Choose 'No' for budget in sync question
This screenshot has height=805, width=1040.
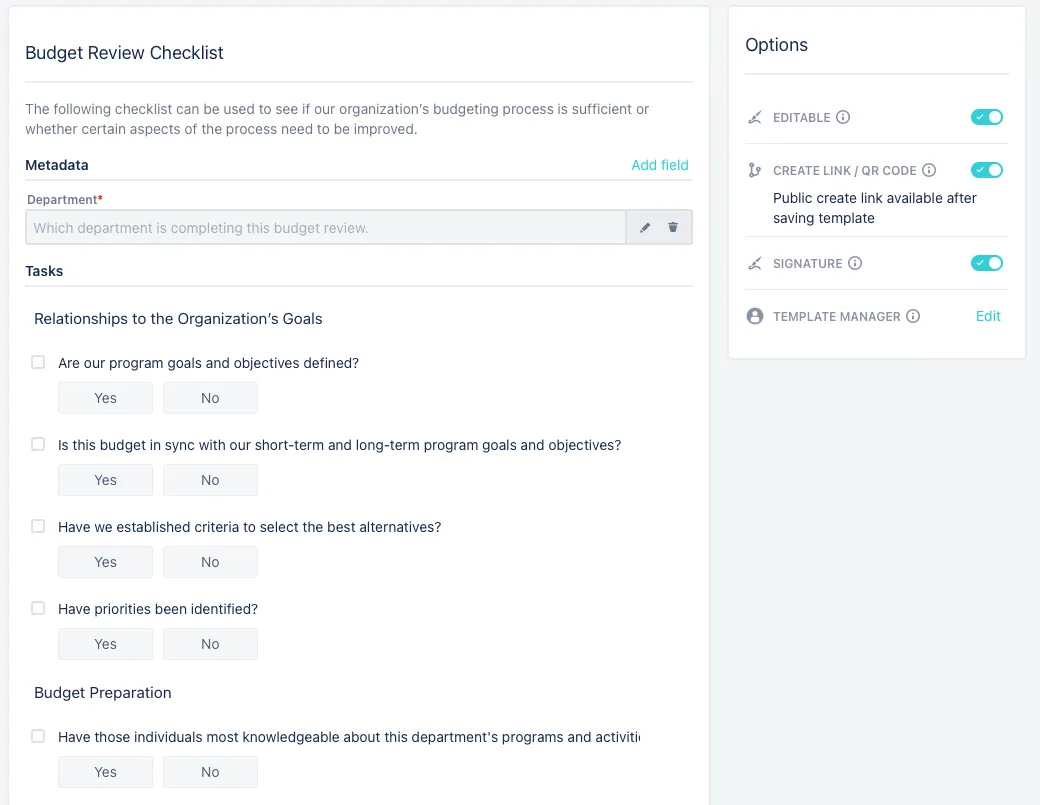tap(210, 480)
